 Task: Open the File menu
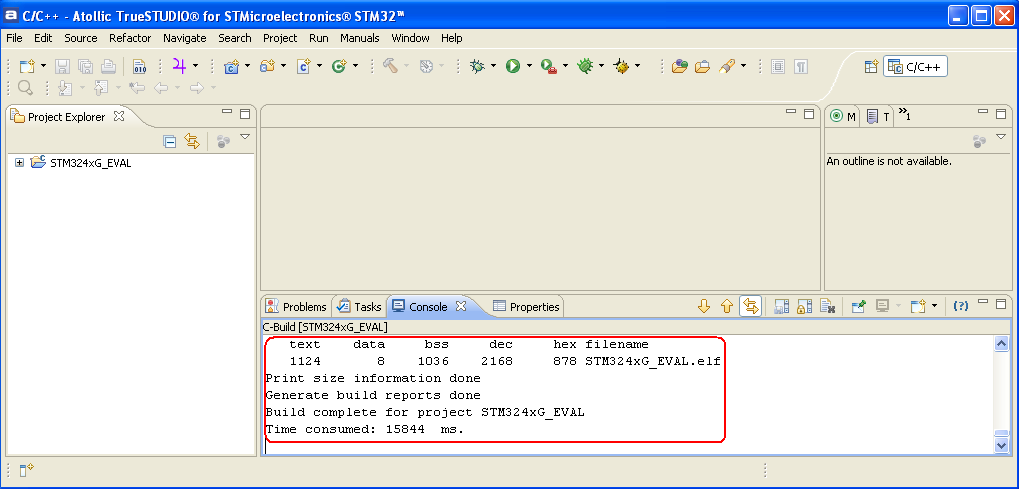click(14, 38)
